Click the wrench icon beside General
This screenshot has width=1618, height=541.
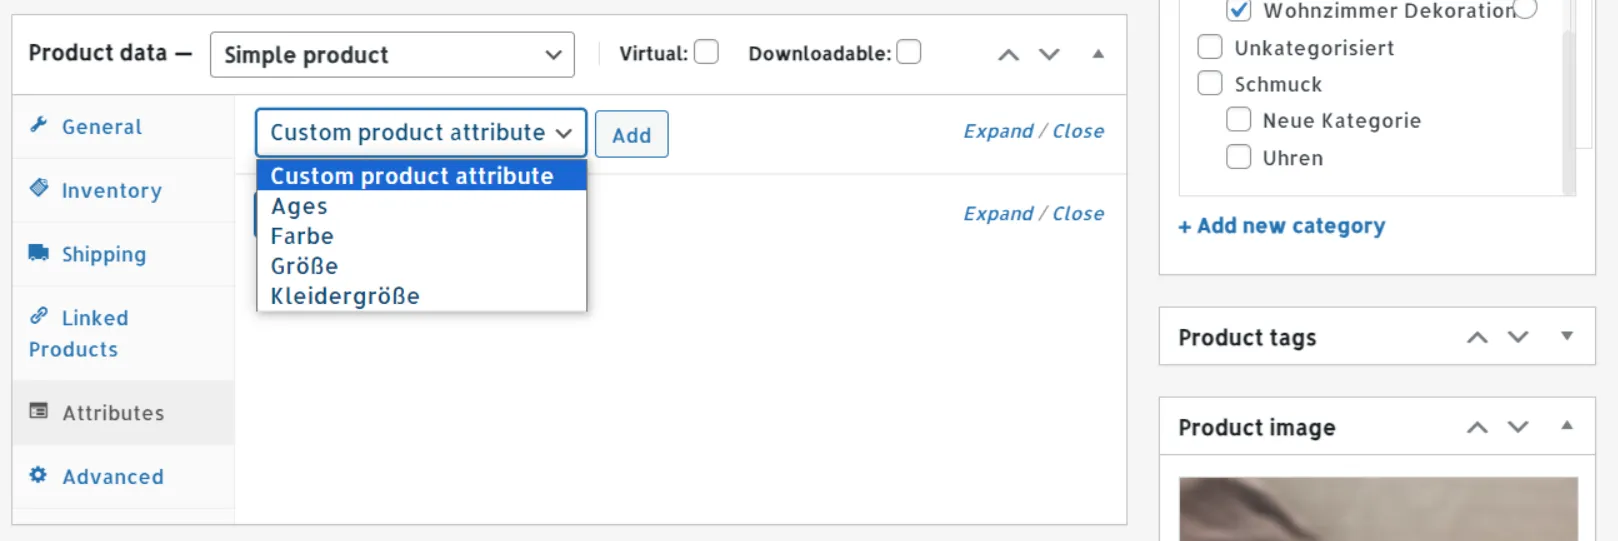[x=39, y=125]
